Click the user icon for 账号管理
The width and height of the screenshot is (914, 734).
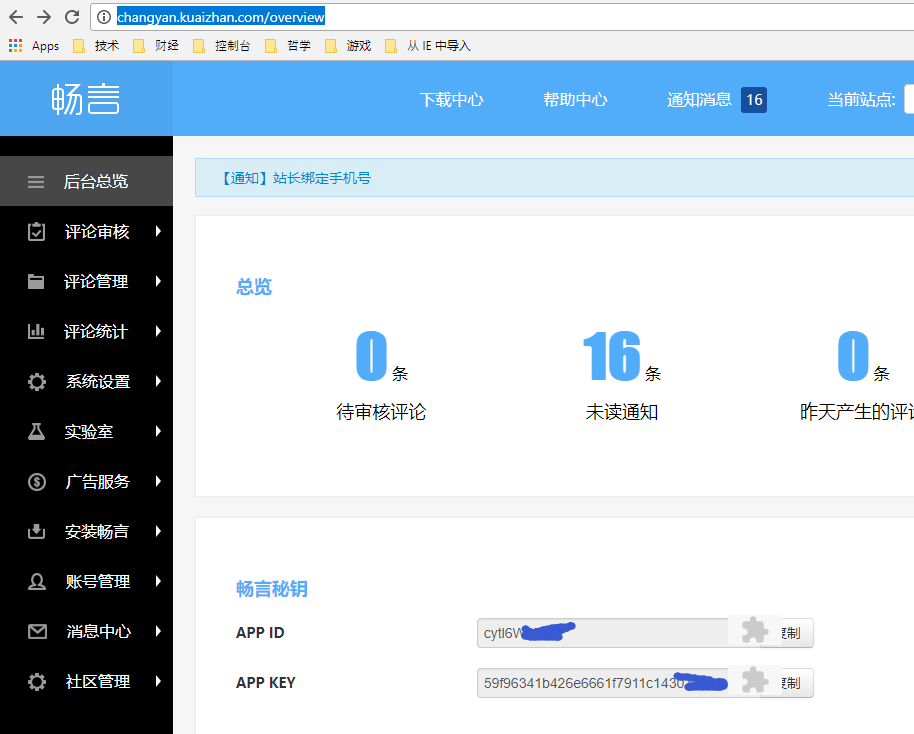coord(37,581)
